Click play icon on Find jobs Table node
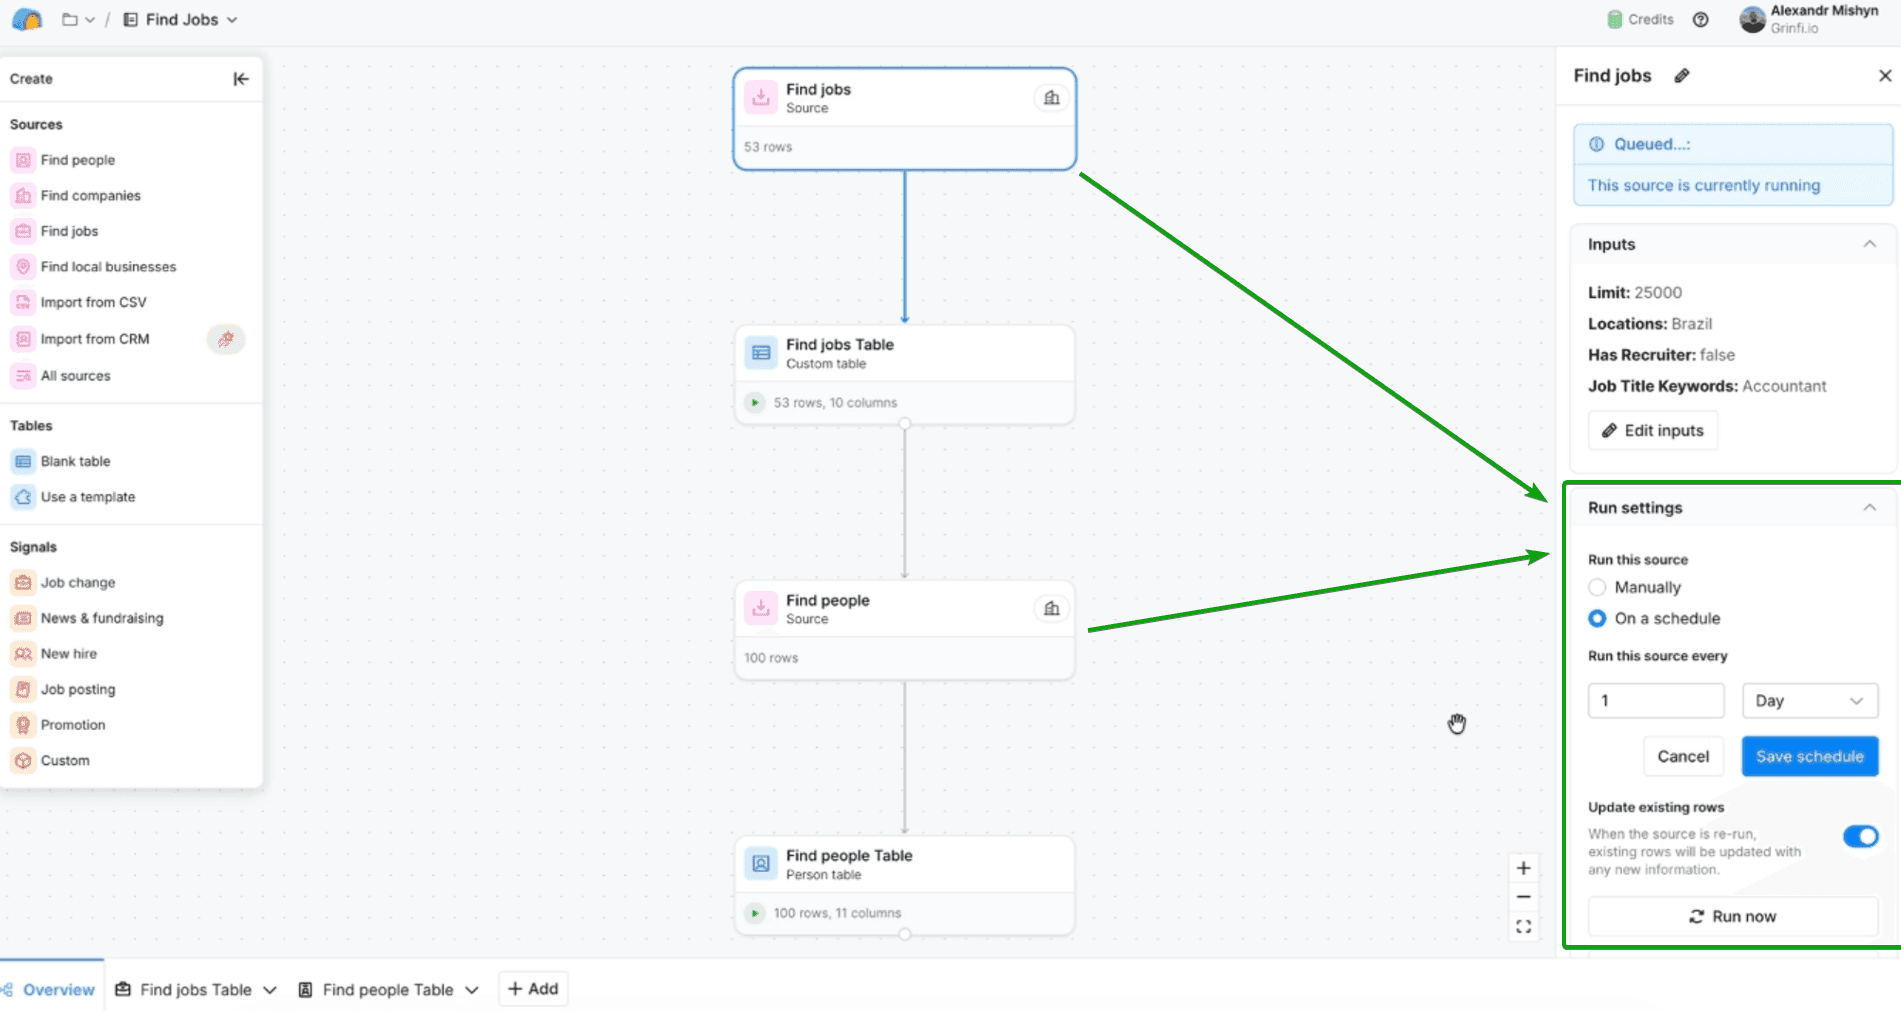Viewport: 1901px width, 1011px height. pyautogui.click(x=755, y=403)
